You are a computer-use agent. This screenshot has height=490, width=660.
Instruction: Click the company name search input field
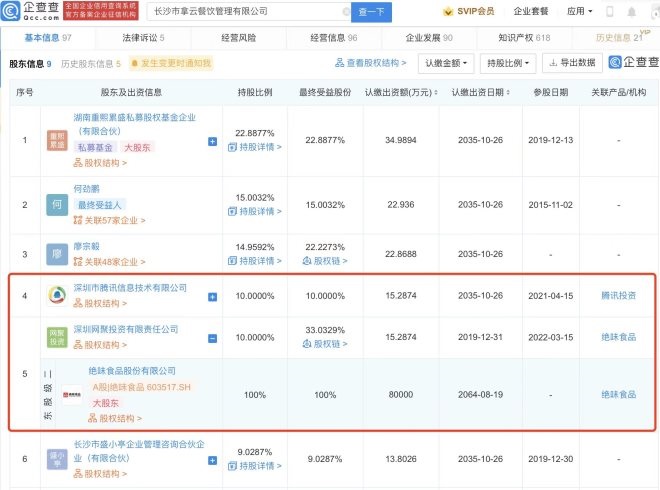point(248,11)
